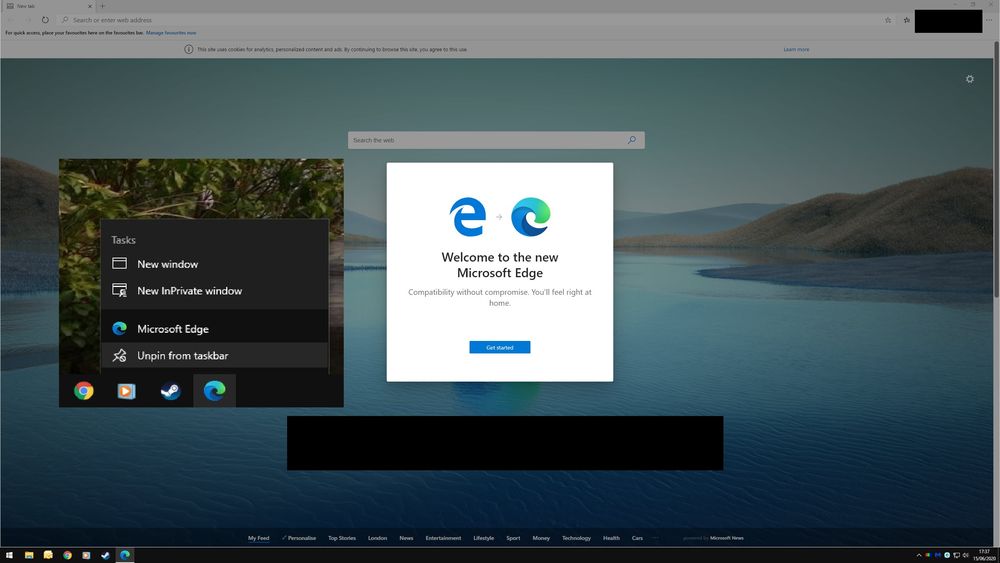Open a new tab with plus button

(103, 6)
